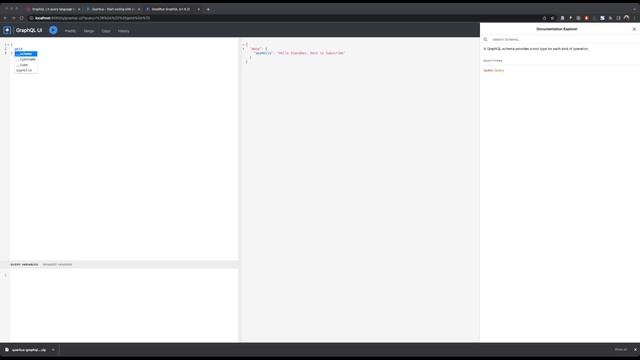Screen dimensions: 640x360
Task: Close the first browser tab
Action: click(79, 9)
